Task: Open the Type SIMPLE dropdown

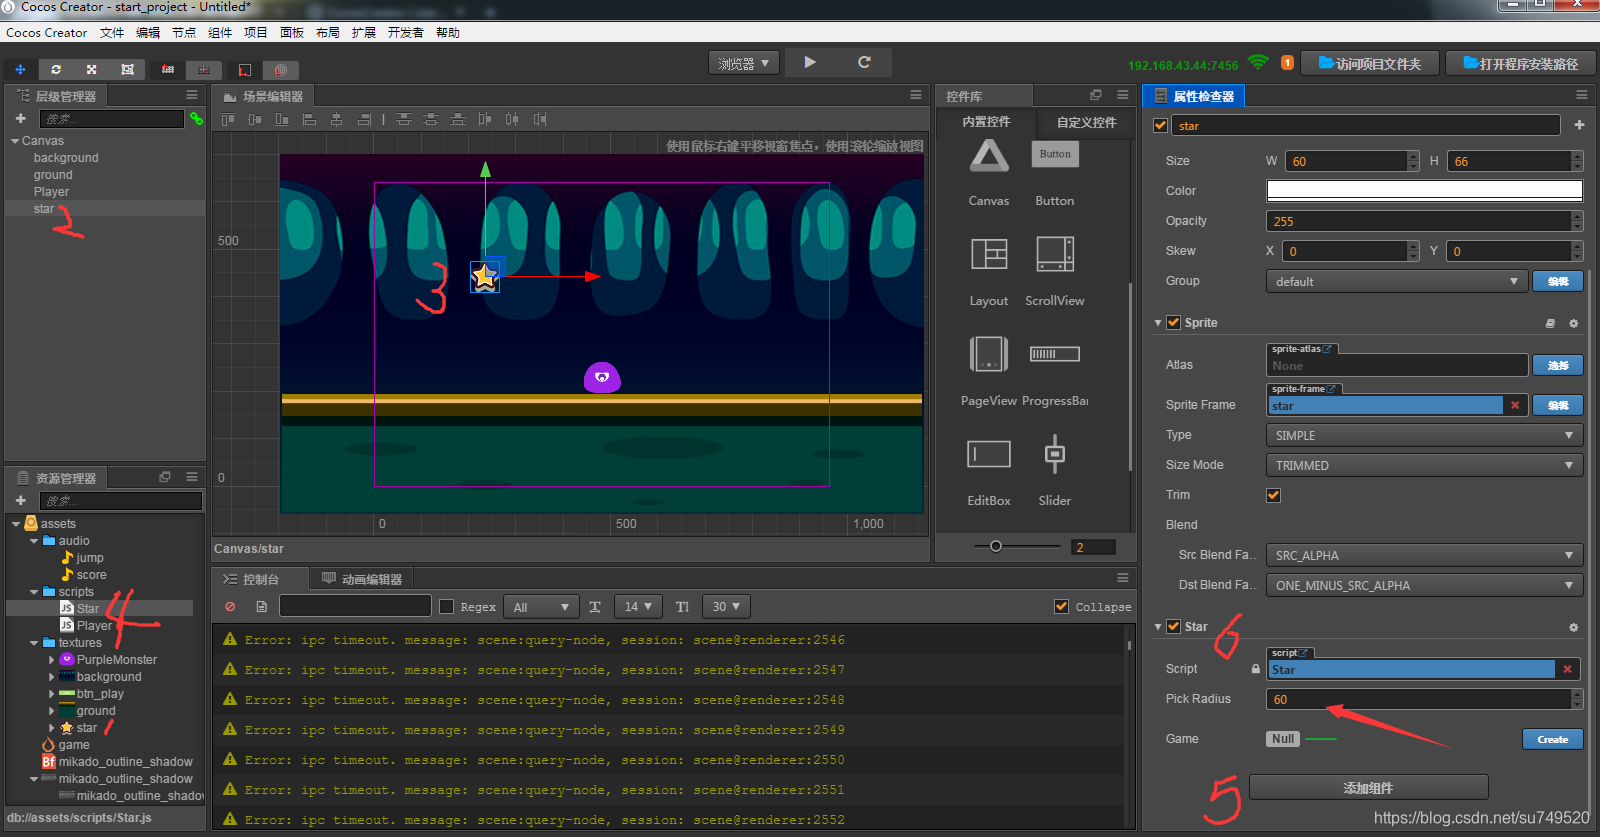Action: coord(1425,436)
